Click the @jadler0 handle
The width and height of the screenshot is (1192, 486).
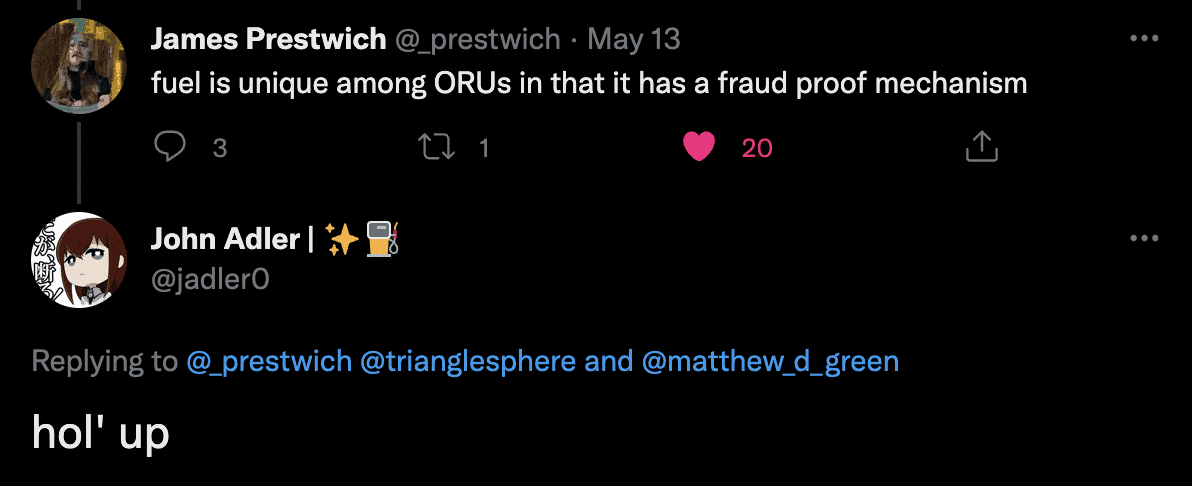coord(210,280)
